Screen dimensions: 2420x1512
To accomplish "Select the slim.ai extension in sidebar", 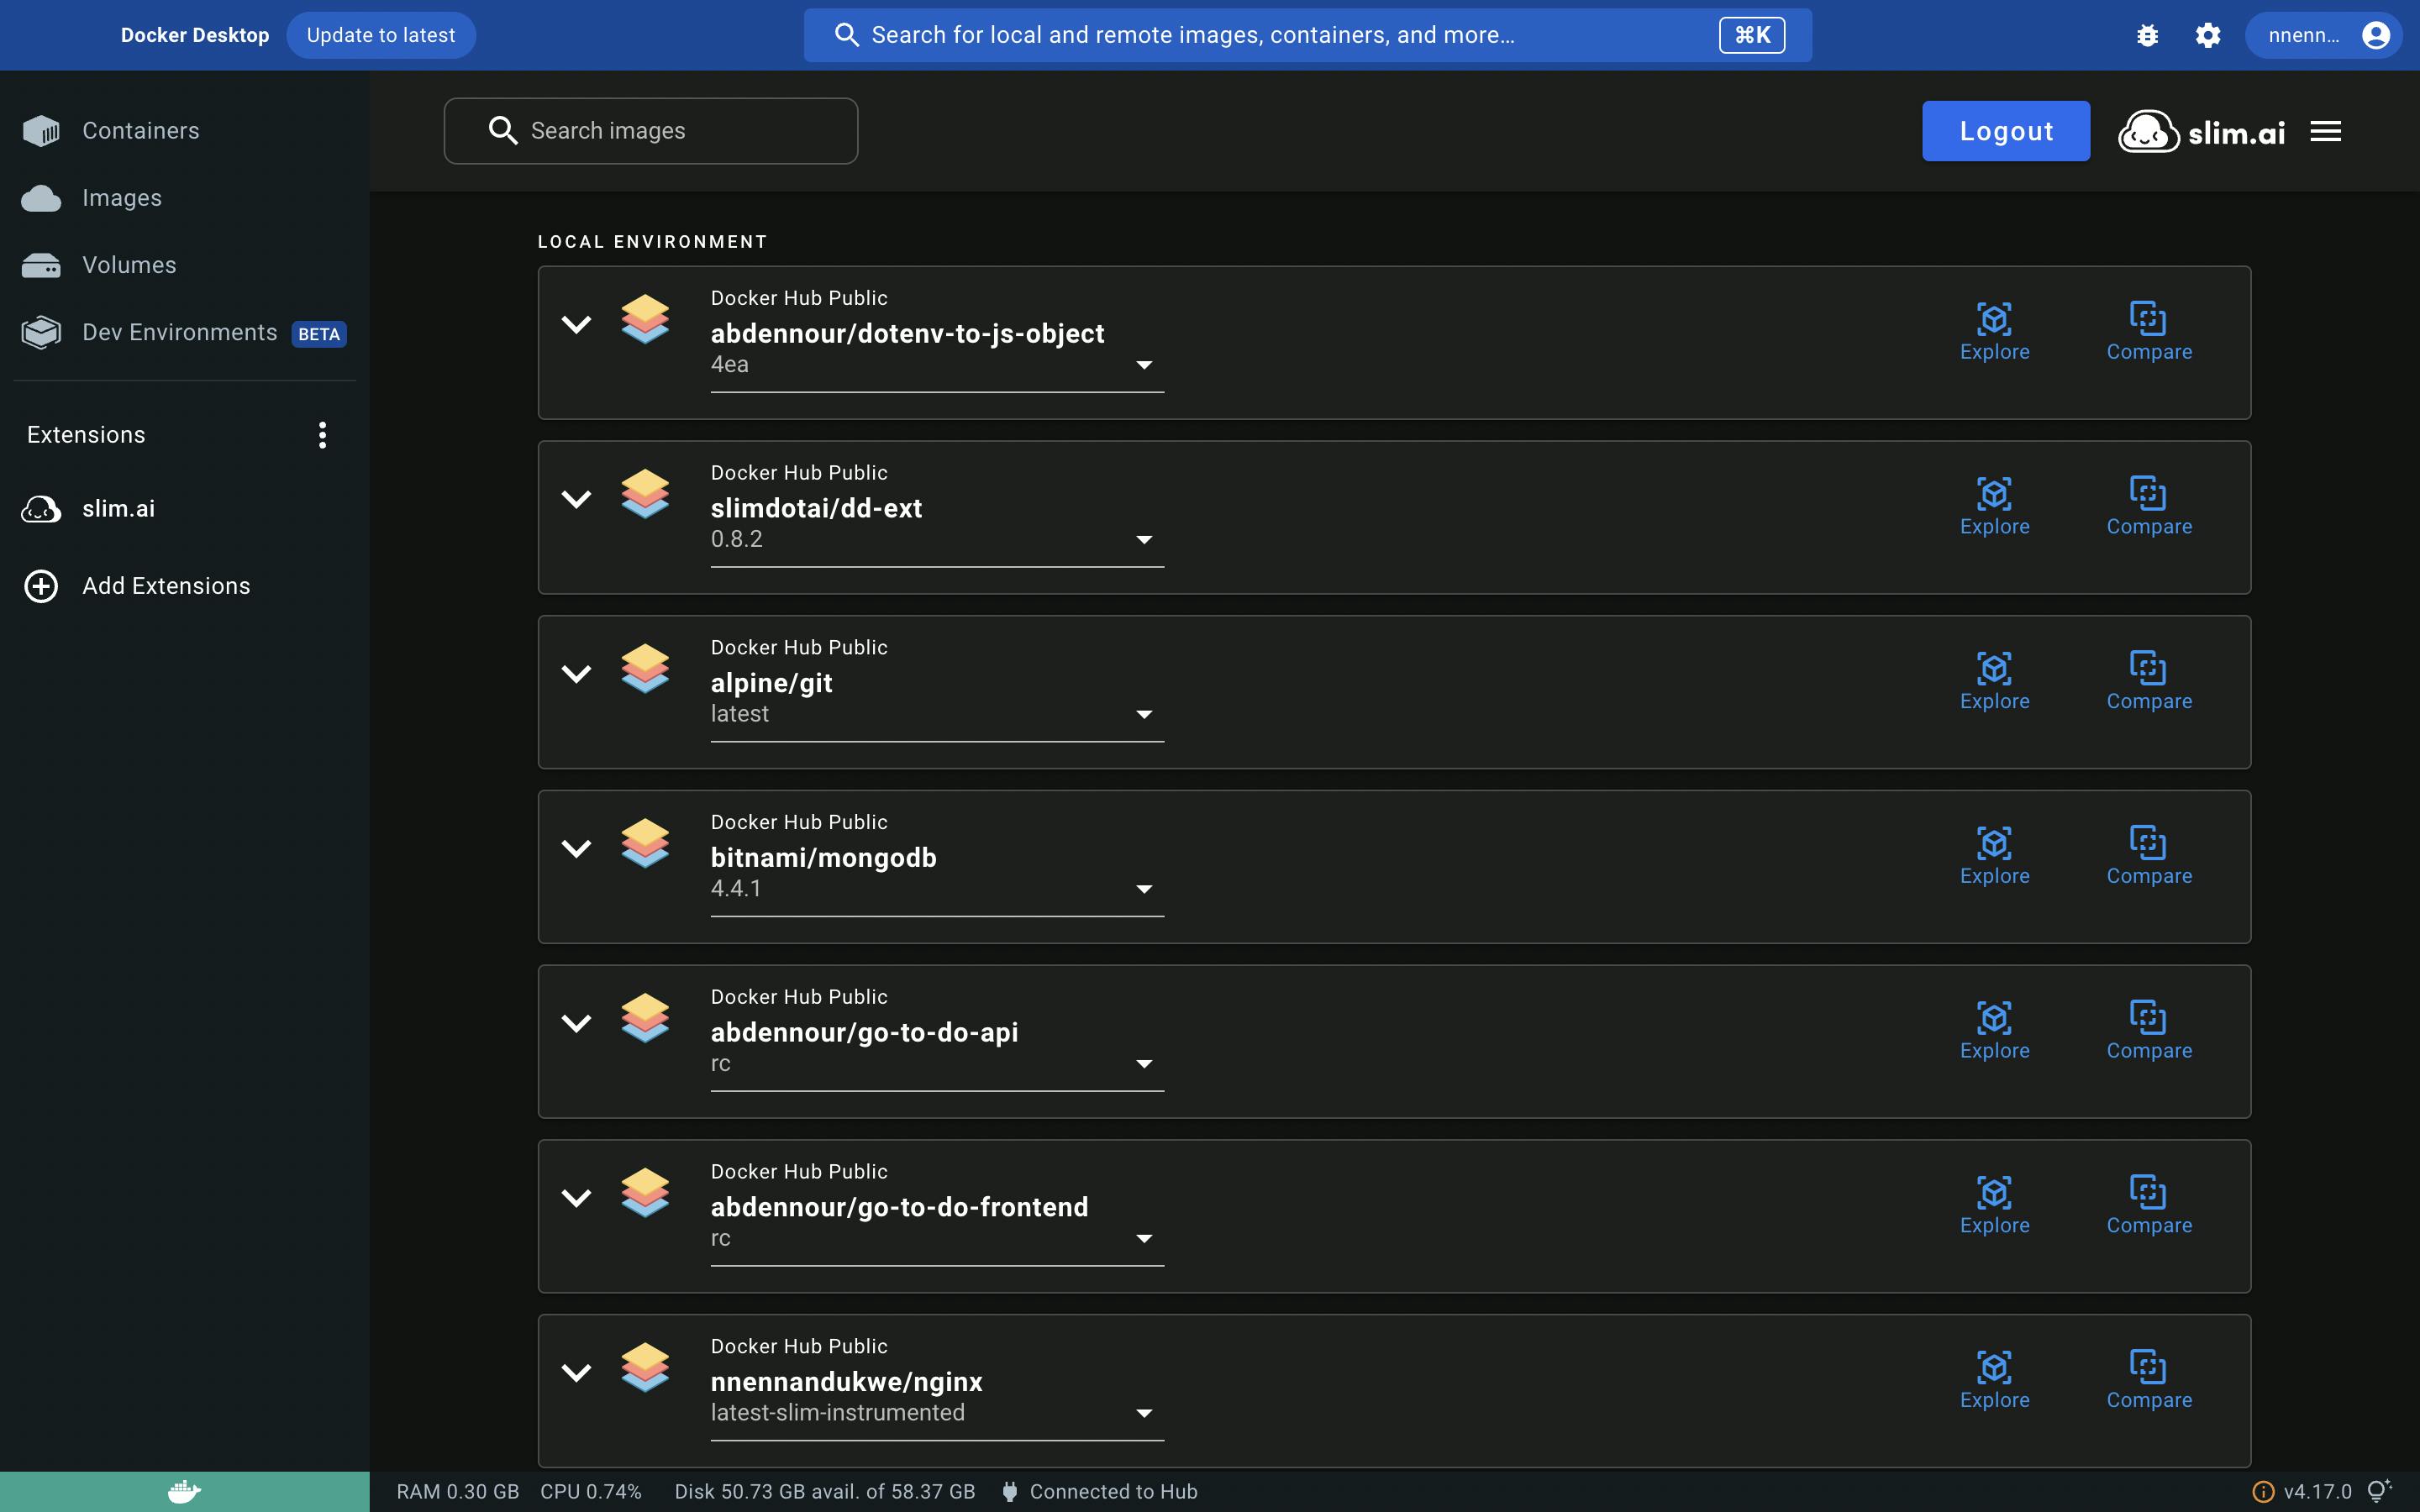I will pos(184,509).
